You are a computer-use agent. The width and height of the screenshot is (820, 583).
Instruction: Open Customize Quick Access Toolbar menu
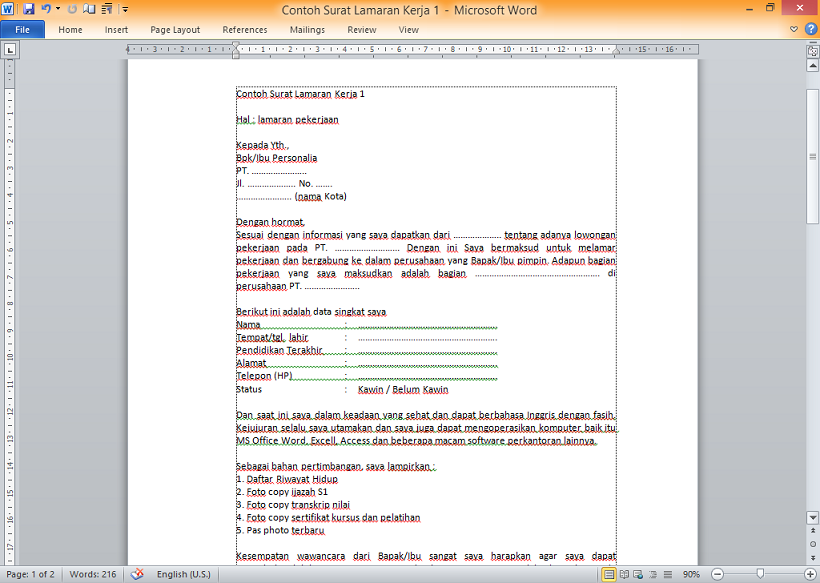124,9
